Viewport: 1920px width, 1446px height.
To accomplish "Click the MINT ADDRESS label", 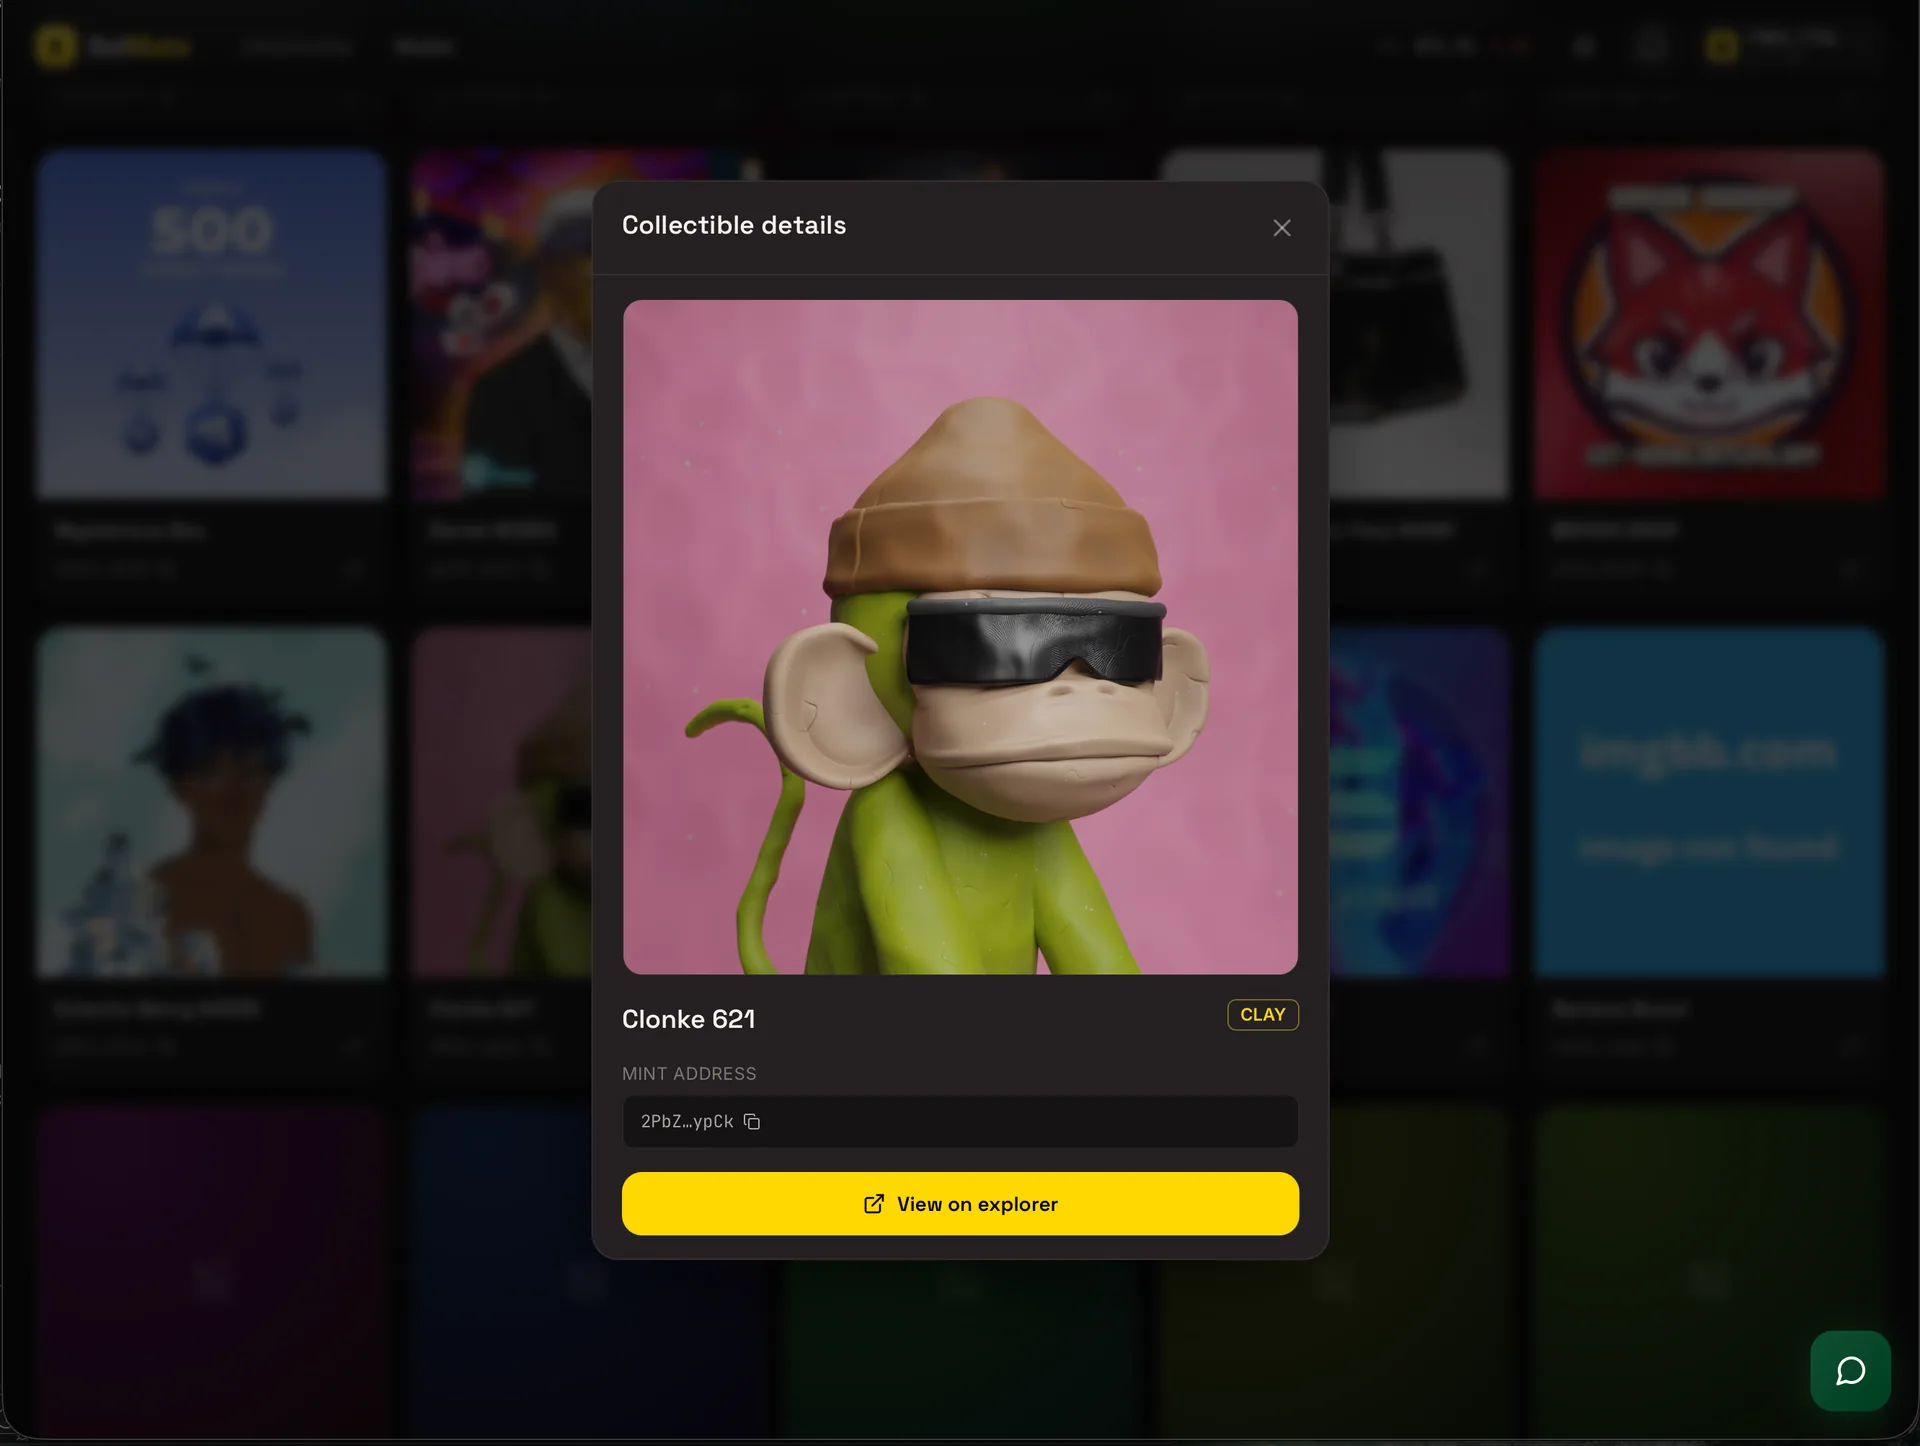I will [689, 1074].
